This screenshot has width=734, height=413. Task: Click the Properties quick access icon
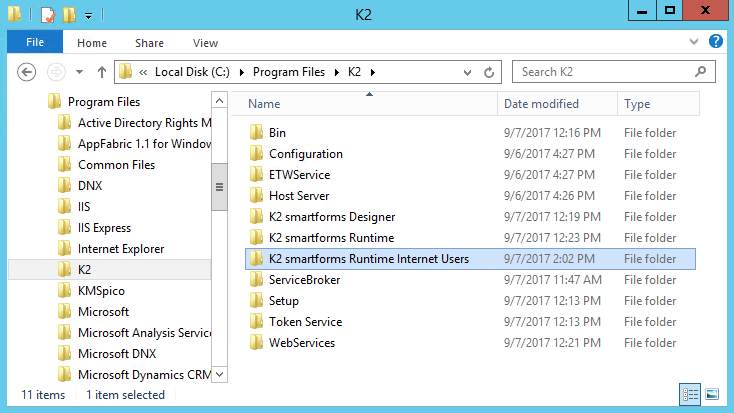(x=48, y=15)
